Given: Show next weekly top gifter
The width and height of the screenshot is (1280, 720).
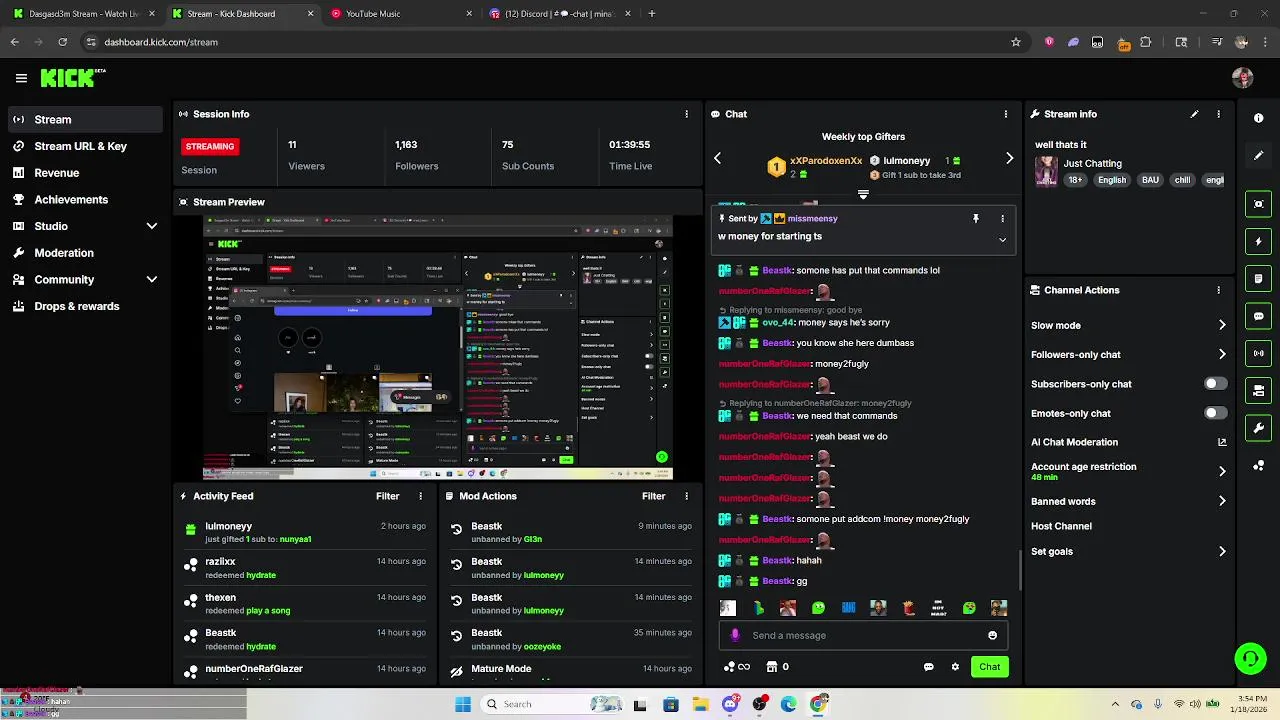Looking at the screenshot, I should click(1009, 158).
